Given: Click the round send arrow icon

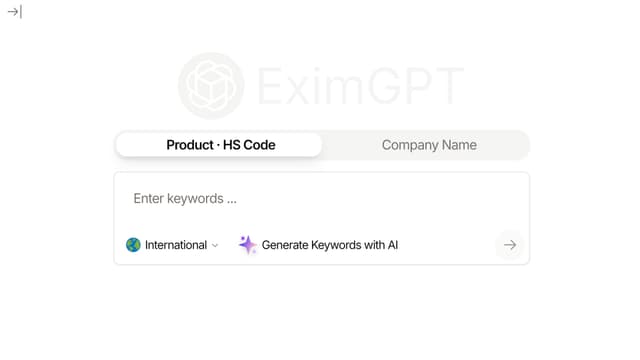Looking at the screenshot, I should (510, 245).
